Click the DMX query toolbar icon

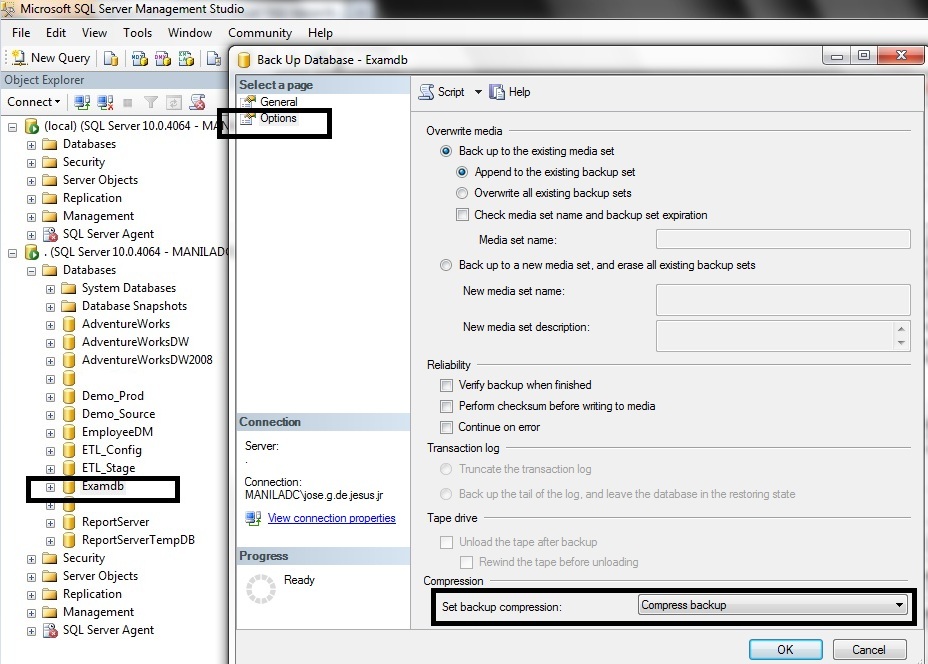pos(163,58)
